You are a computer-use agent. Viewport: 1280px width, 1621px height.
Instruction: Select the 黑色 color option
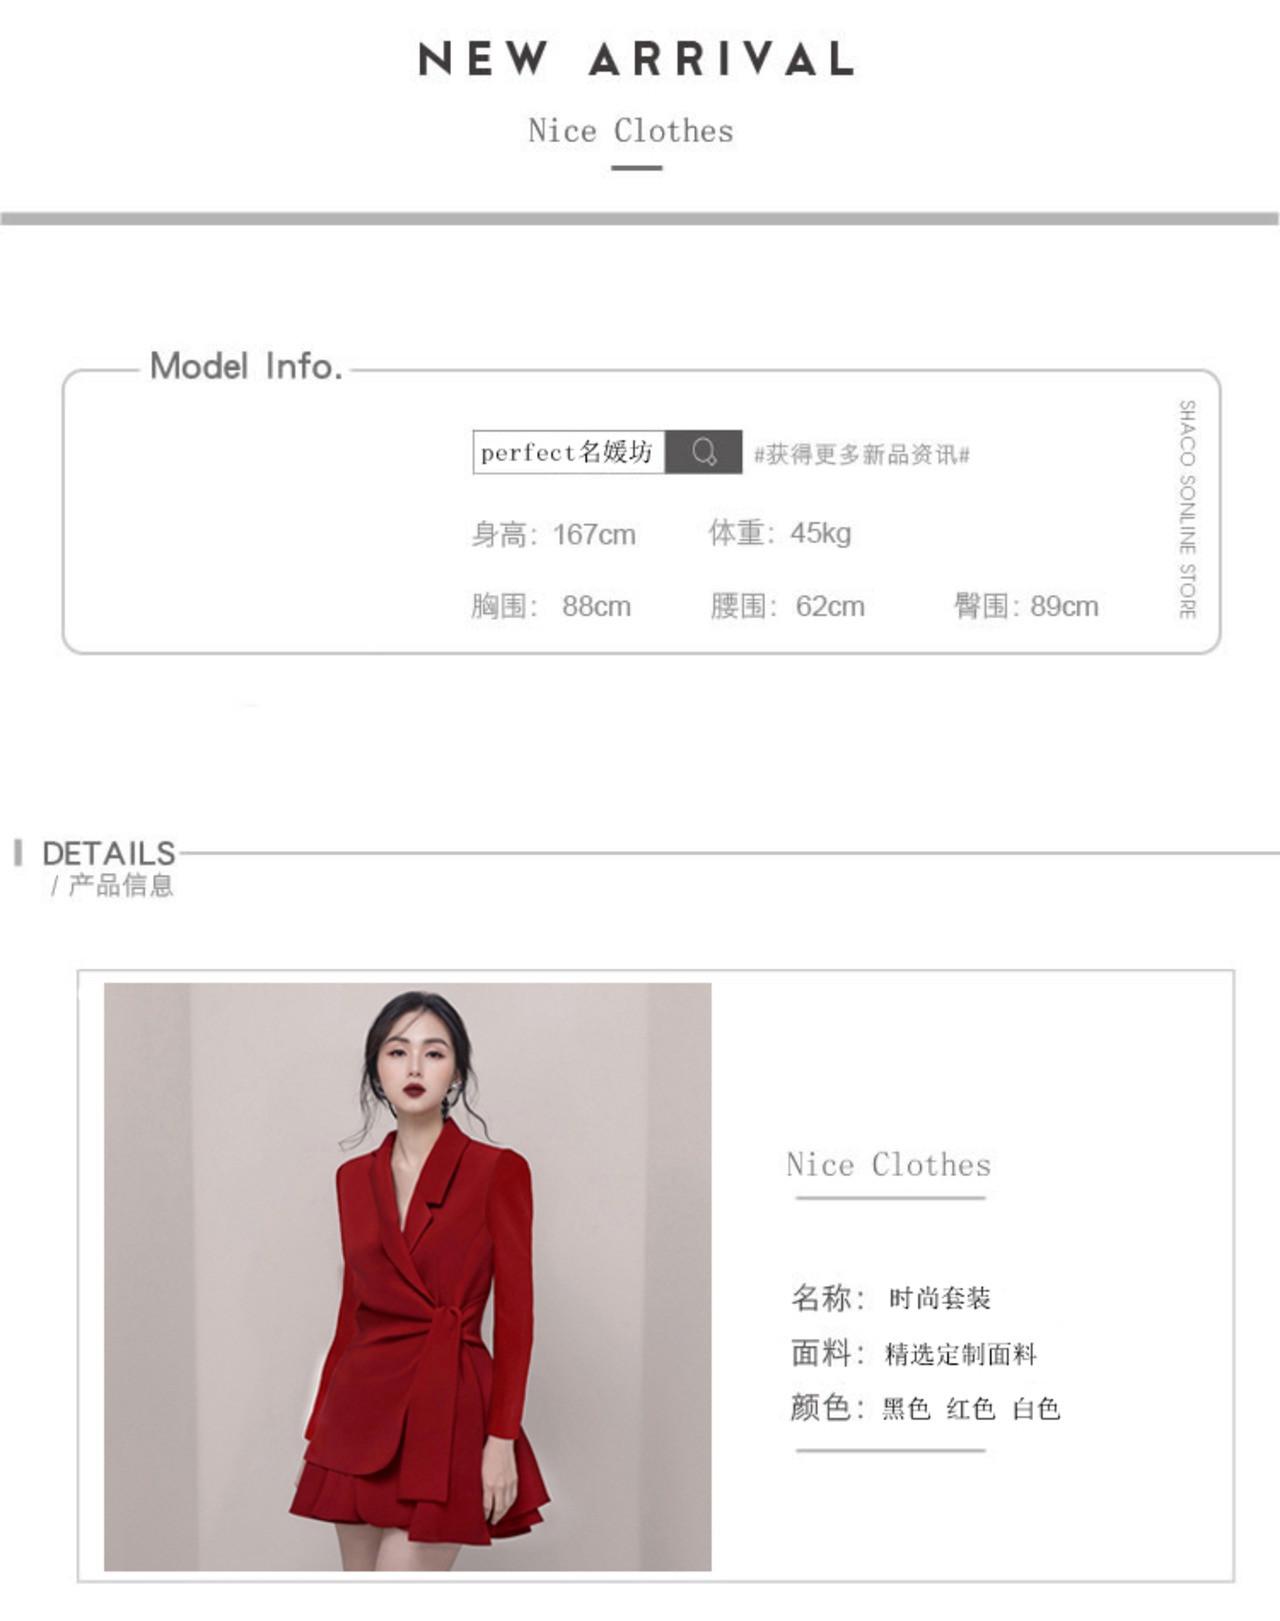point(906,1409)
